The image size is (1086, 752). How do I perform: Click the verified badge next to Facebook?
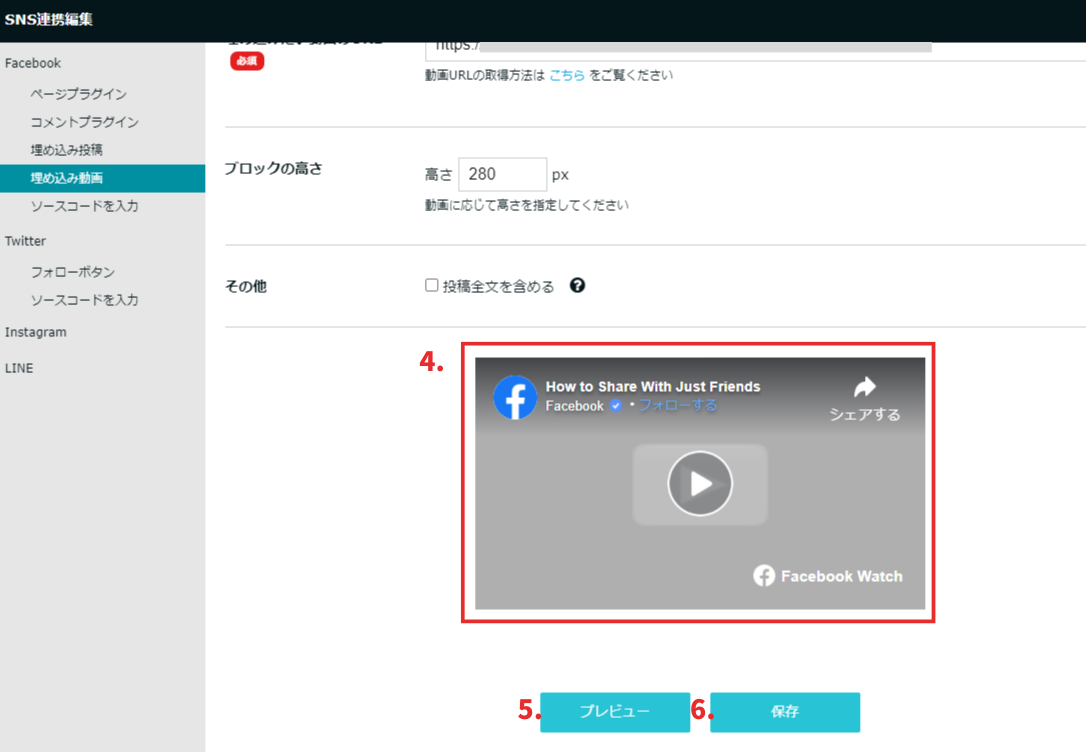coord(615,406)
